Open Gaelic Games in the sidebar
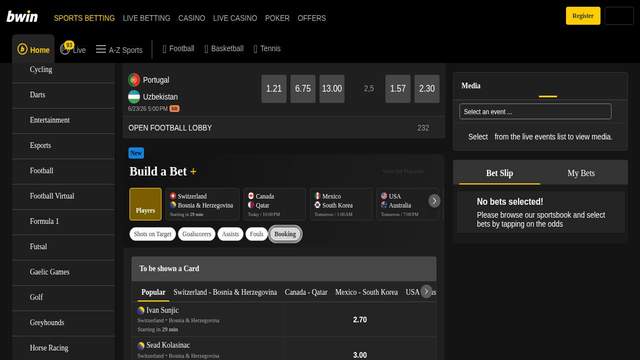This screenshot has height=360, width=640. [64, 272]
